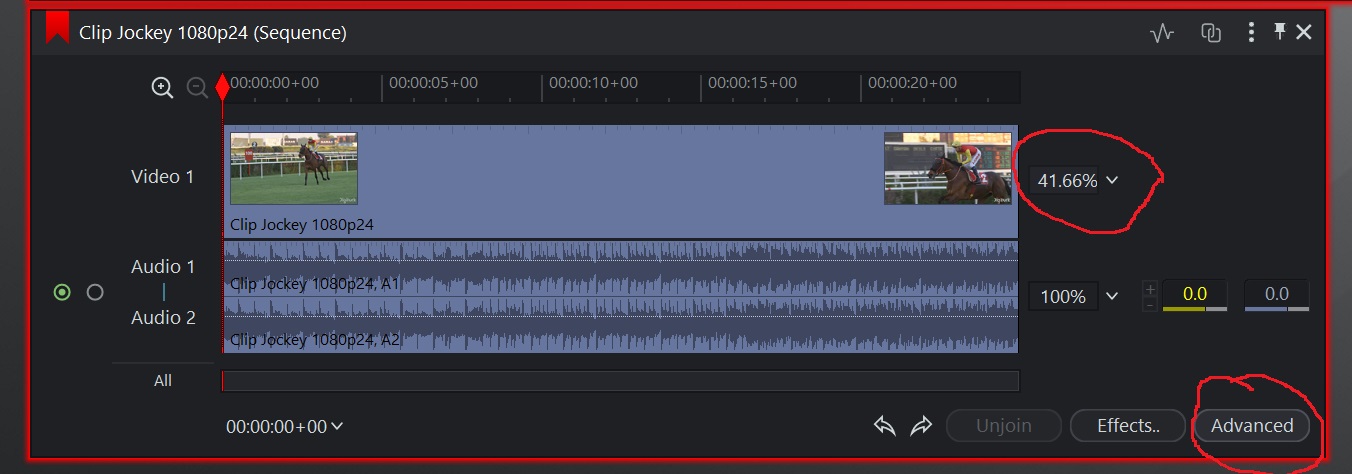
Task: Select the Clip Jockey 1080p24, A2 audio clip
Action: (620, 324)
